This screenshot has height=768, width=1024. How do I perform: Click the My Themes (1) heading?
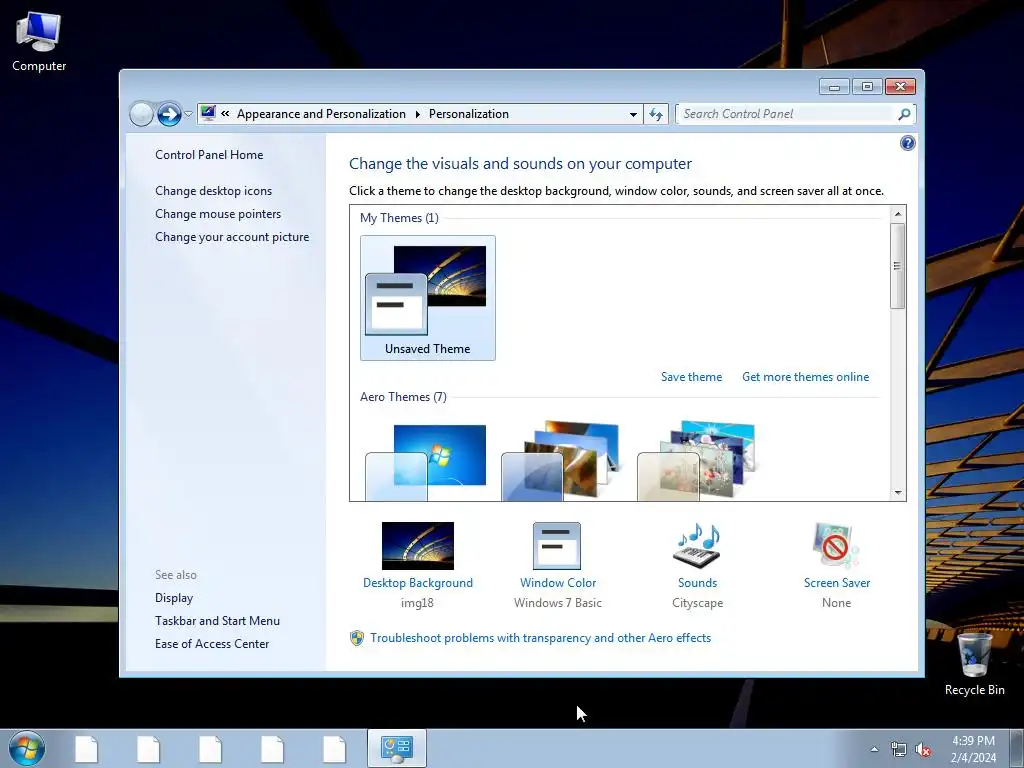point(399,218)
